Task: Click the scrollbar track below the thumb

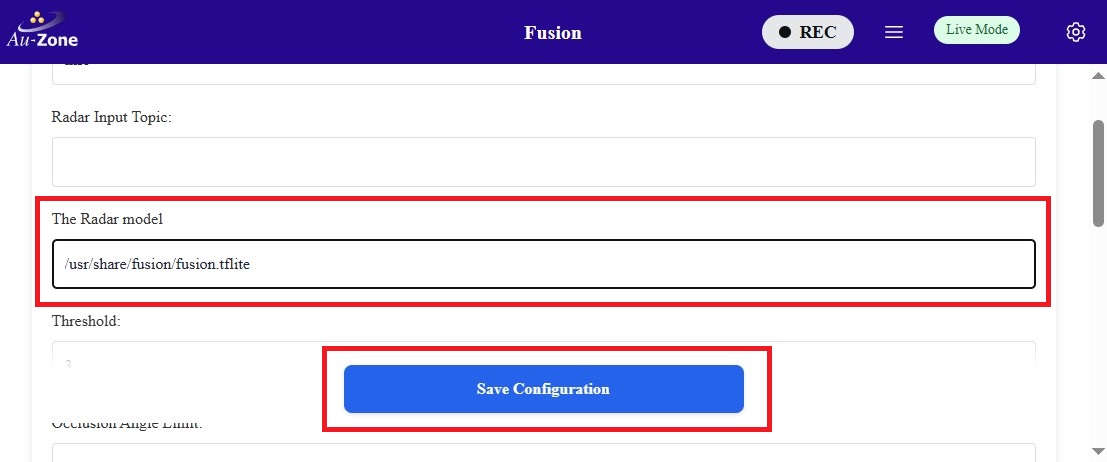Action: tap(1097, 340)
